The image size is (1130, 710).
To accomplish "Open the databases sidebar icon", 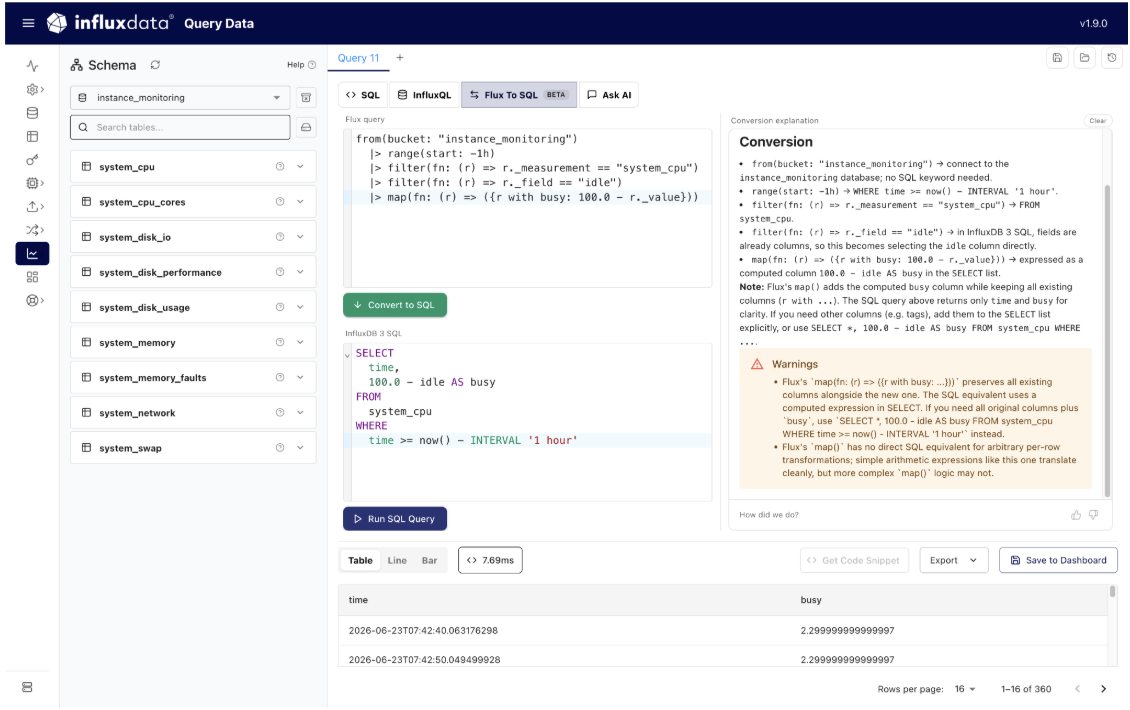I will point(32,112).
